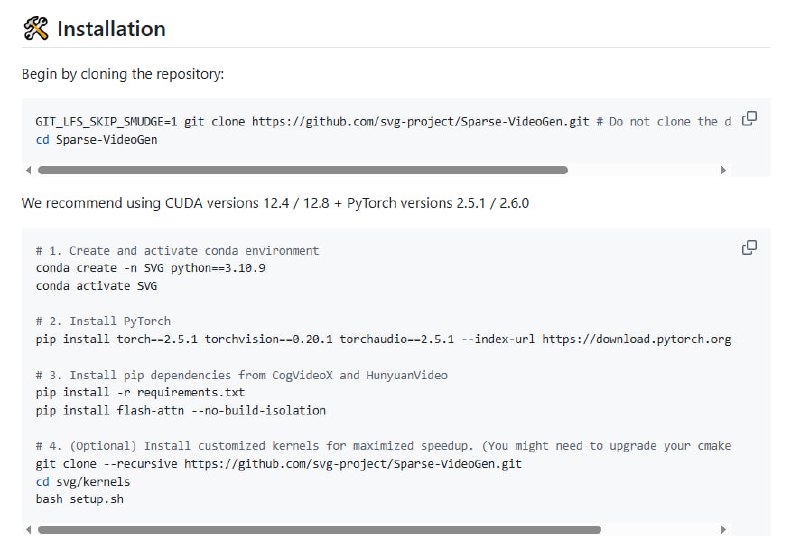Copy the conda environment setup code block
This screenshot has width=800, height=540.
749,247
